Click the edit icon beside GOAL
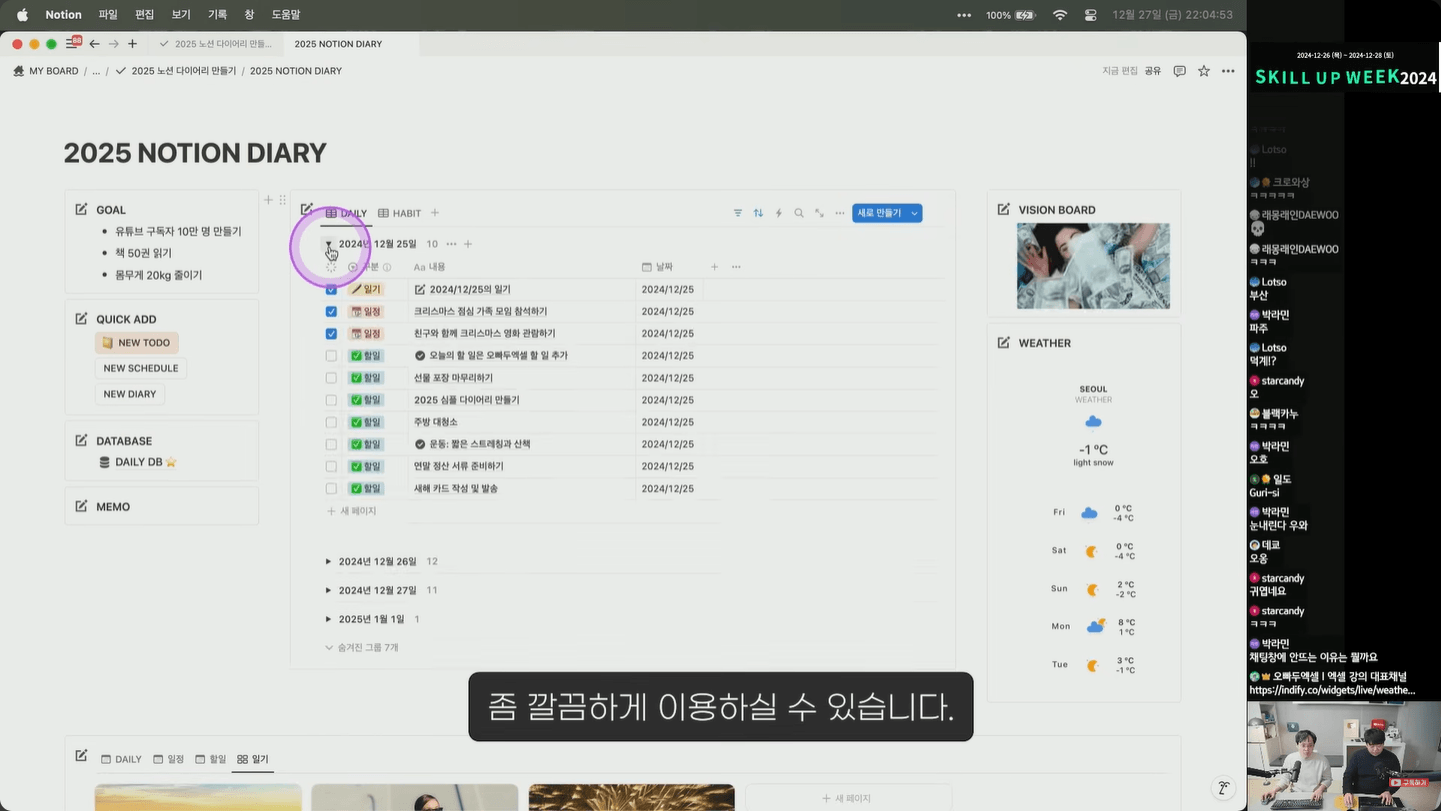 [x=81, y=209]
